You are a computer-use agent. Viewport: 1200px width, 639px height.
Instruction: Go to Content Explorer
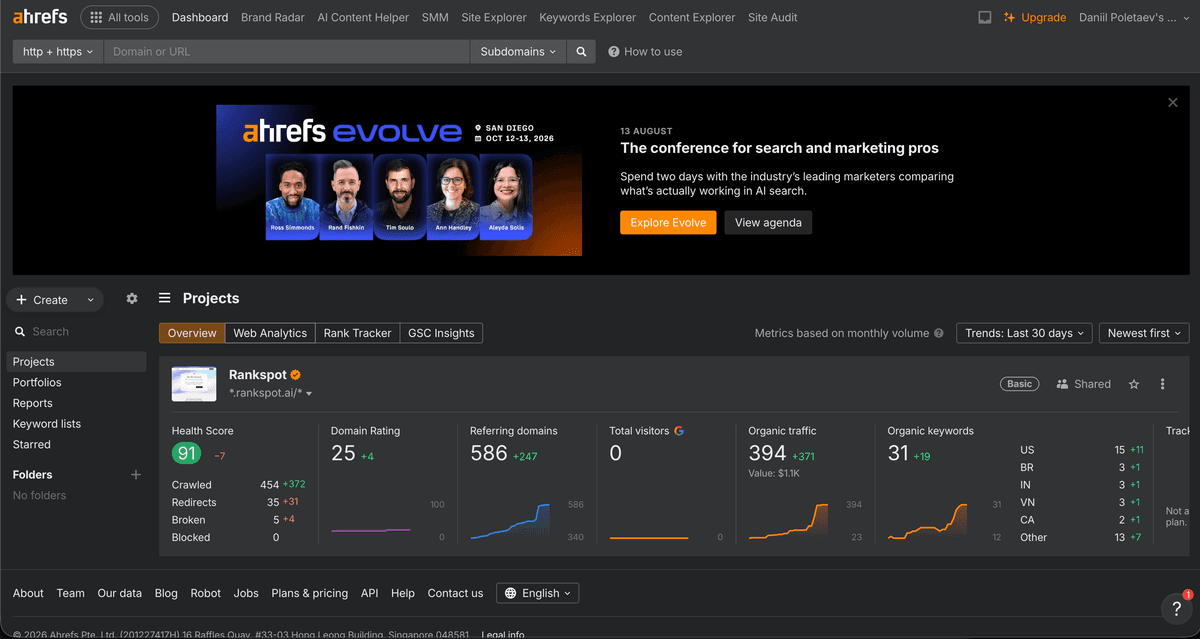692,17
